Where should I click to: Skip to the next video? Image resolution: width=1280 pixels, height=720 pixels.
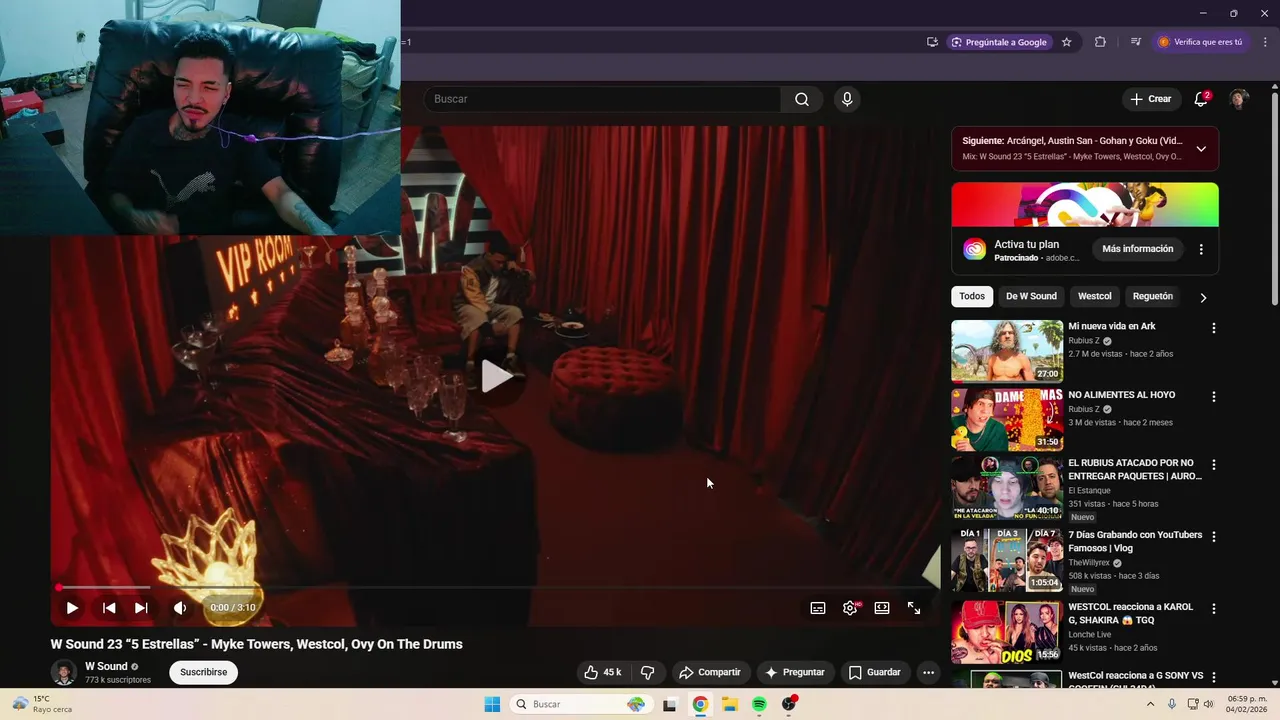click(x=141, y=607)
